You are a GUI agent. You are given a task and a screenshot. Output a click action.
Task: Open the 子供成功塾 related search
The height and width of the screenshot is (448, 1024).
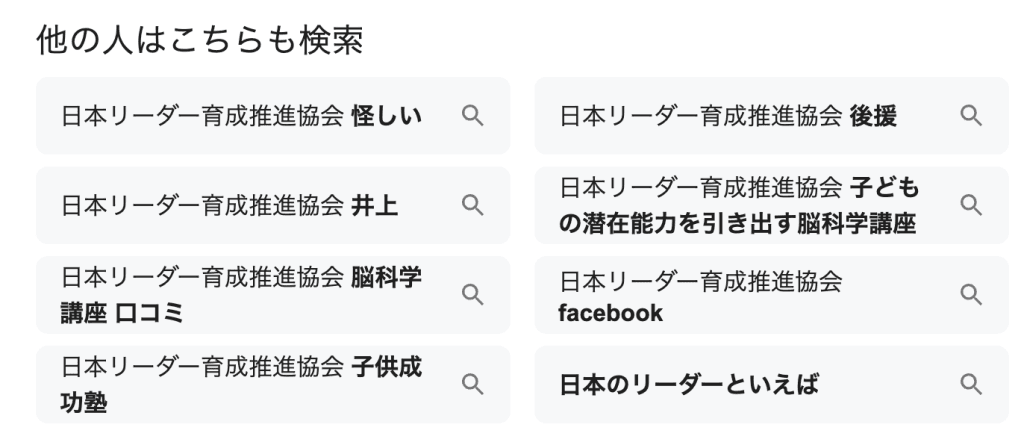(240, 383)
